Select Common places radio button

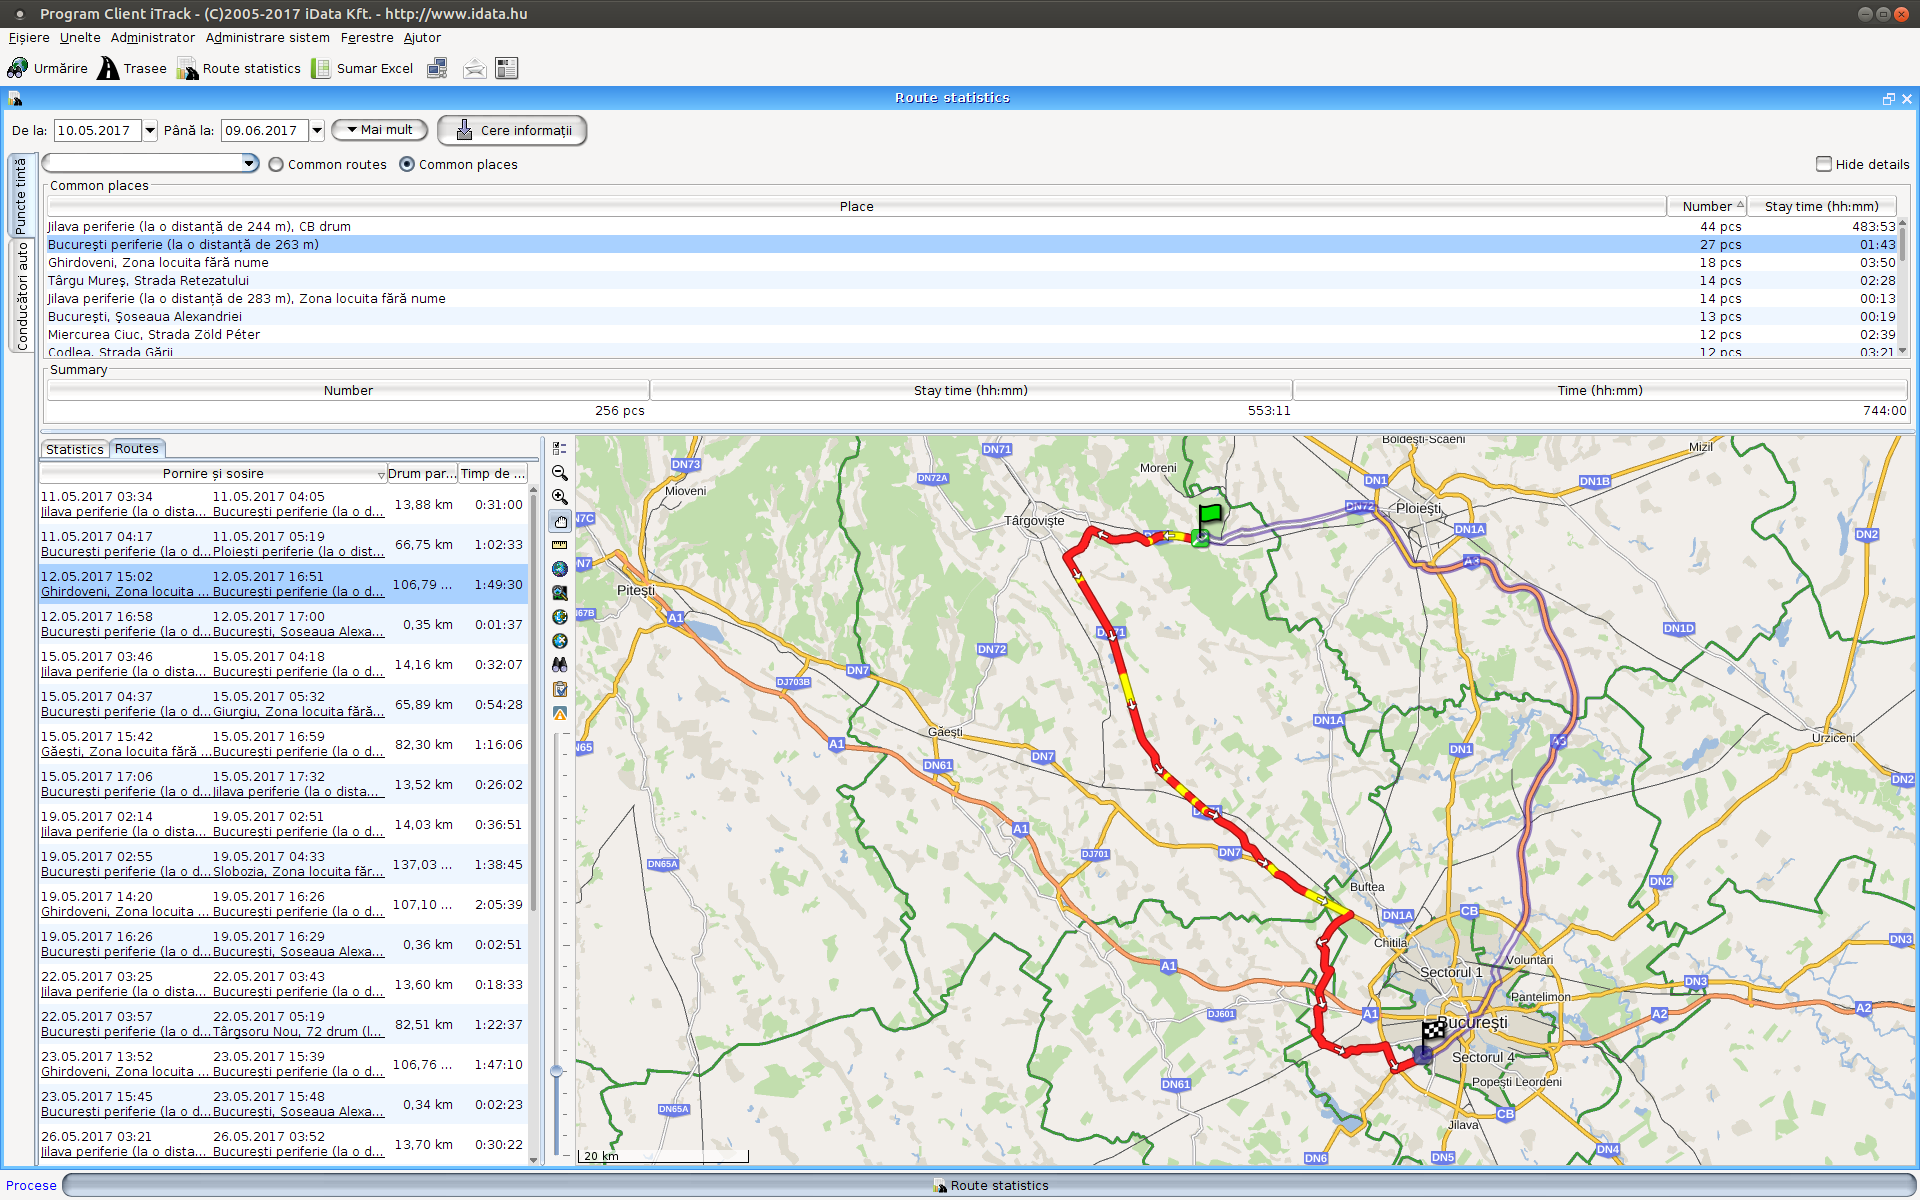tap(407, 164)
